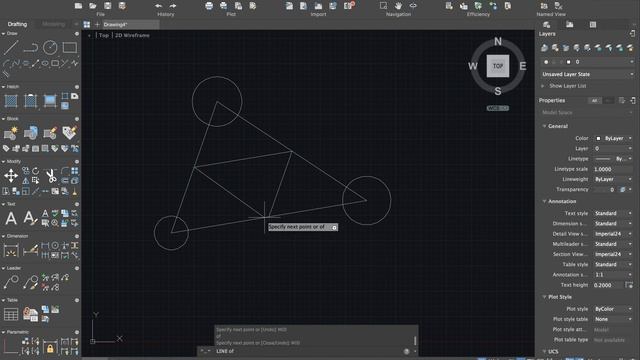Click the Color property white swatch
The image size is (640, 360).
pos(598,138)
